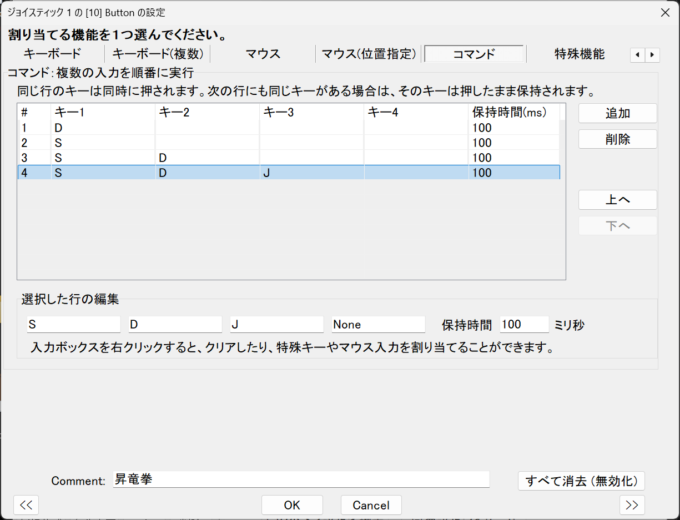Click third key edit box containing J
Viewport: 680px width, 520px height.
277,324
